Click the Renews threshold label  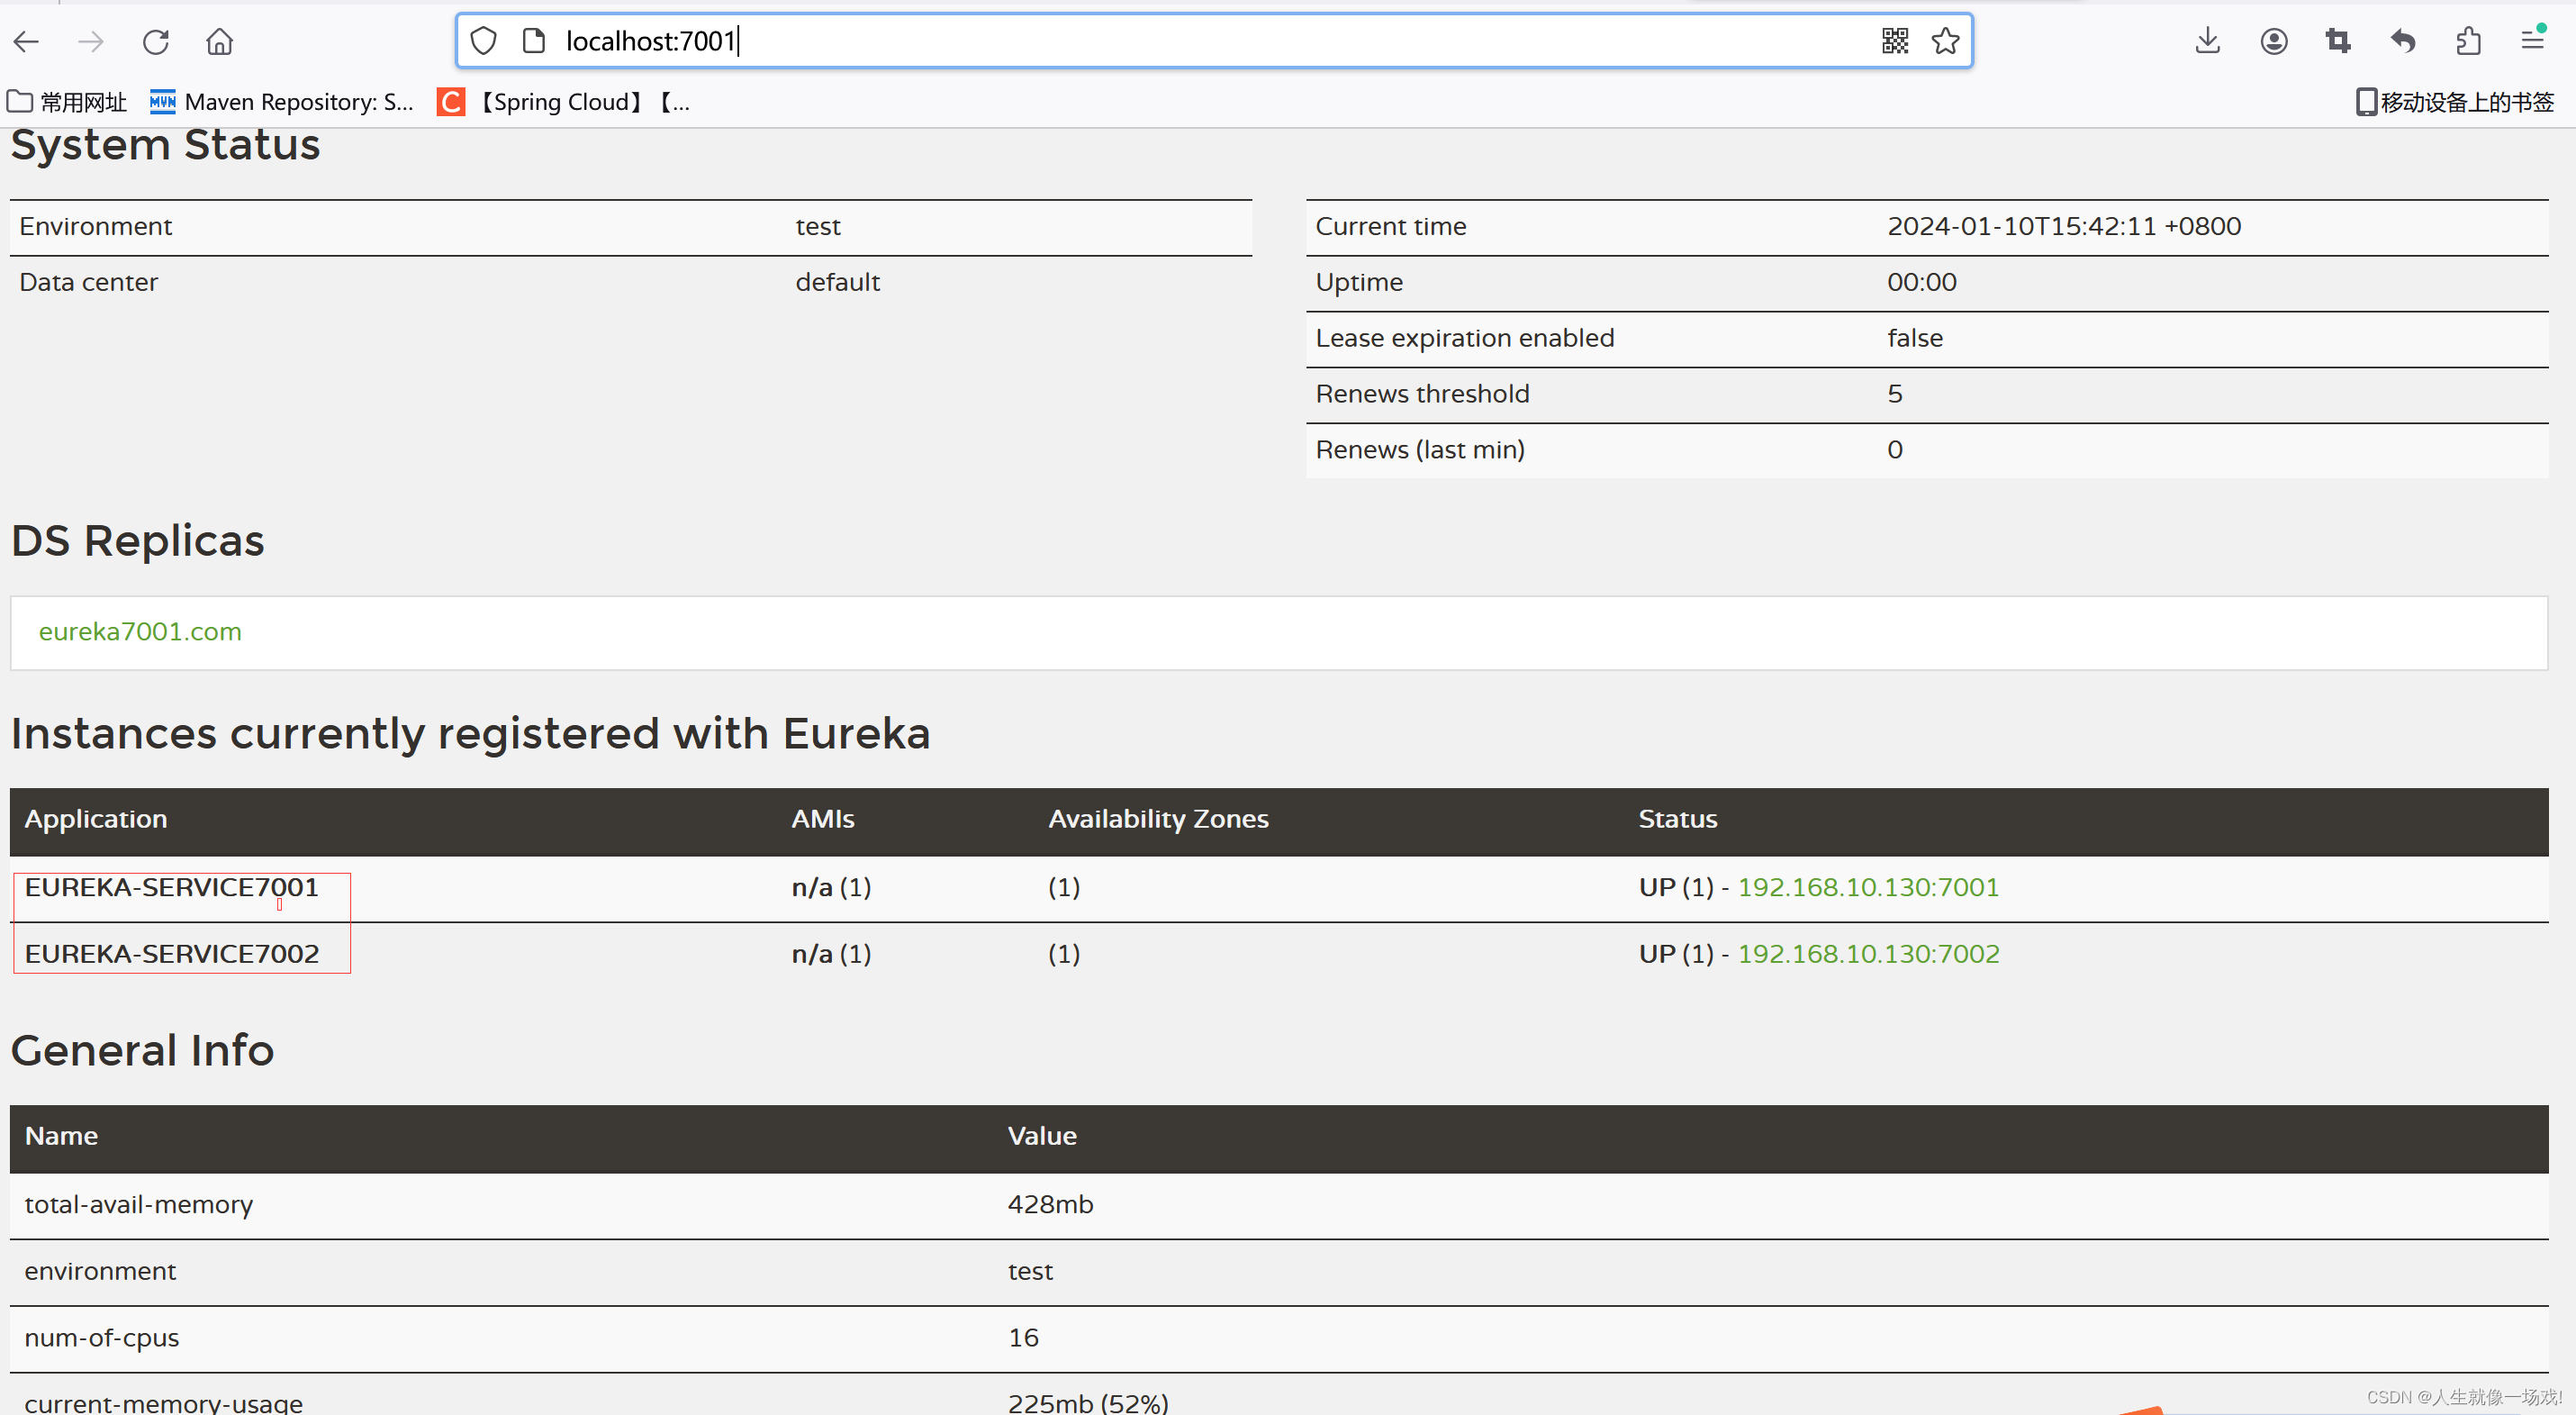[x=1422, y=394]
